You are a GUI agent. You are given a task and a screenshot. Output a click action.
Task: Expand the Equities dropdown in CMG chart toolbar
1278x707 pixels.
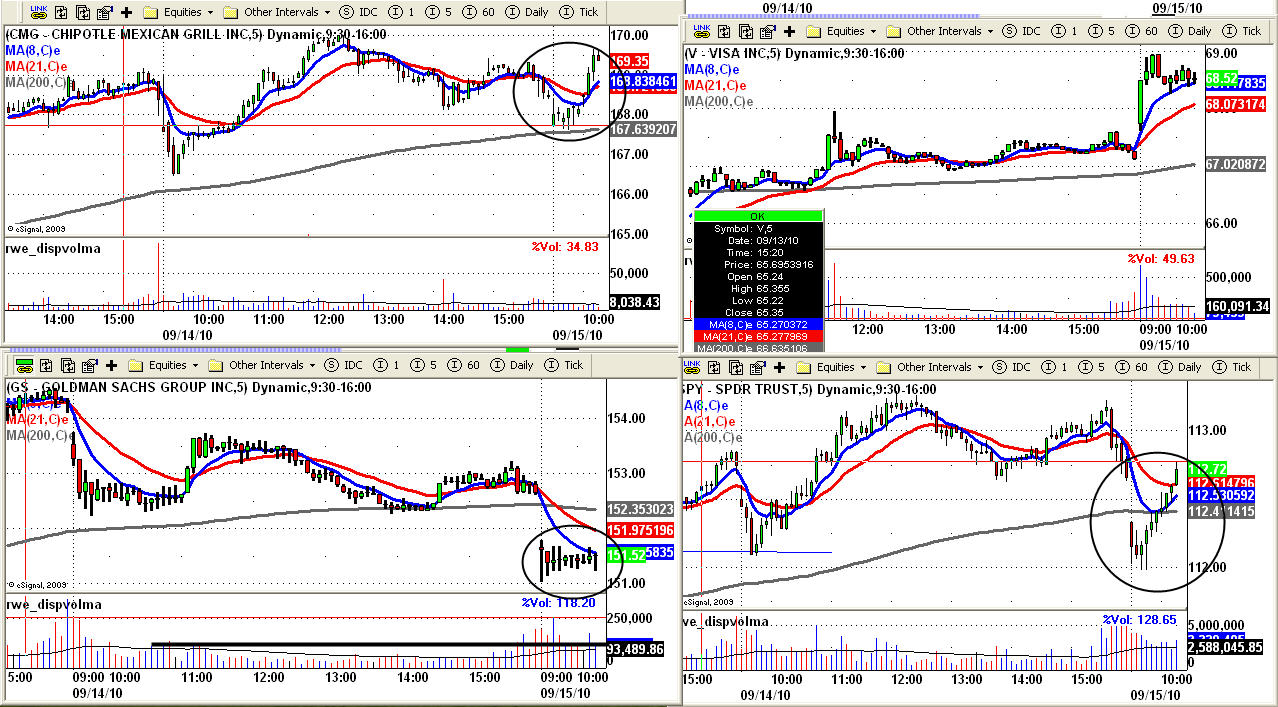click(x=178, y=13)
